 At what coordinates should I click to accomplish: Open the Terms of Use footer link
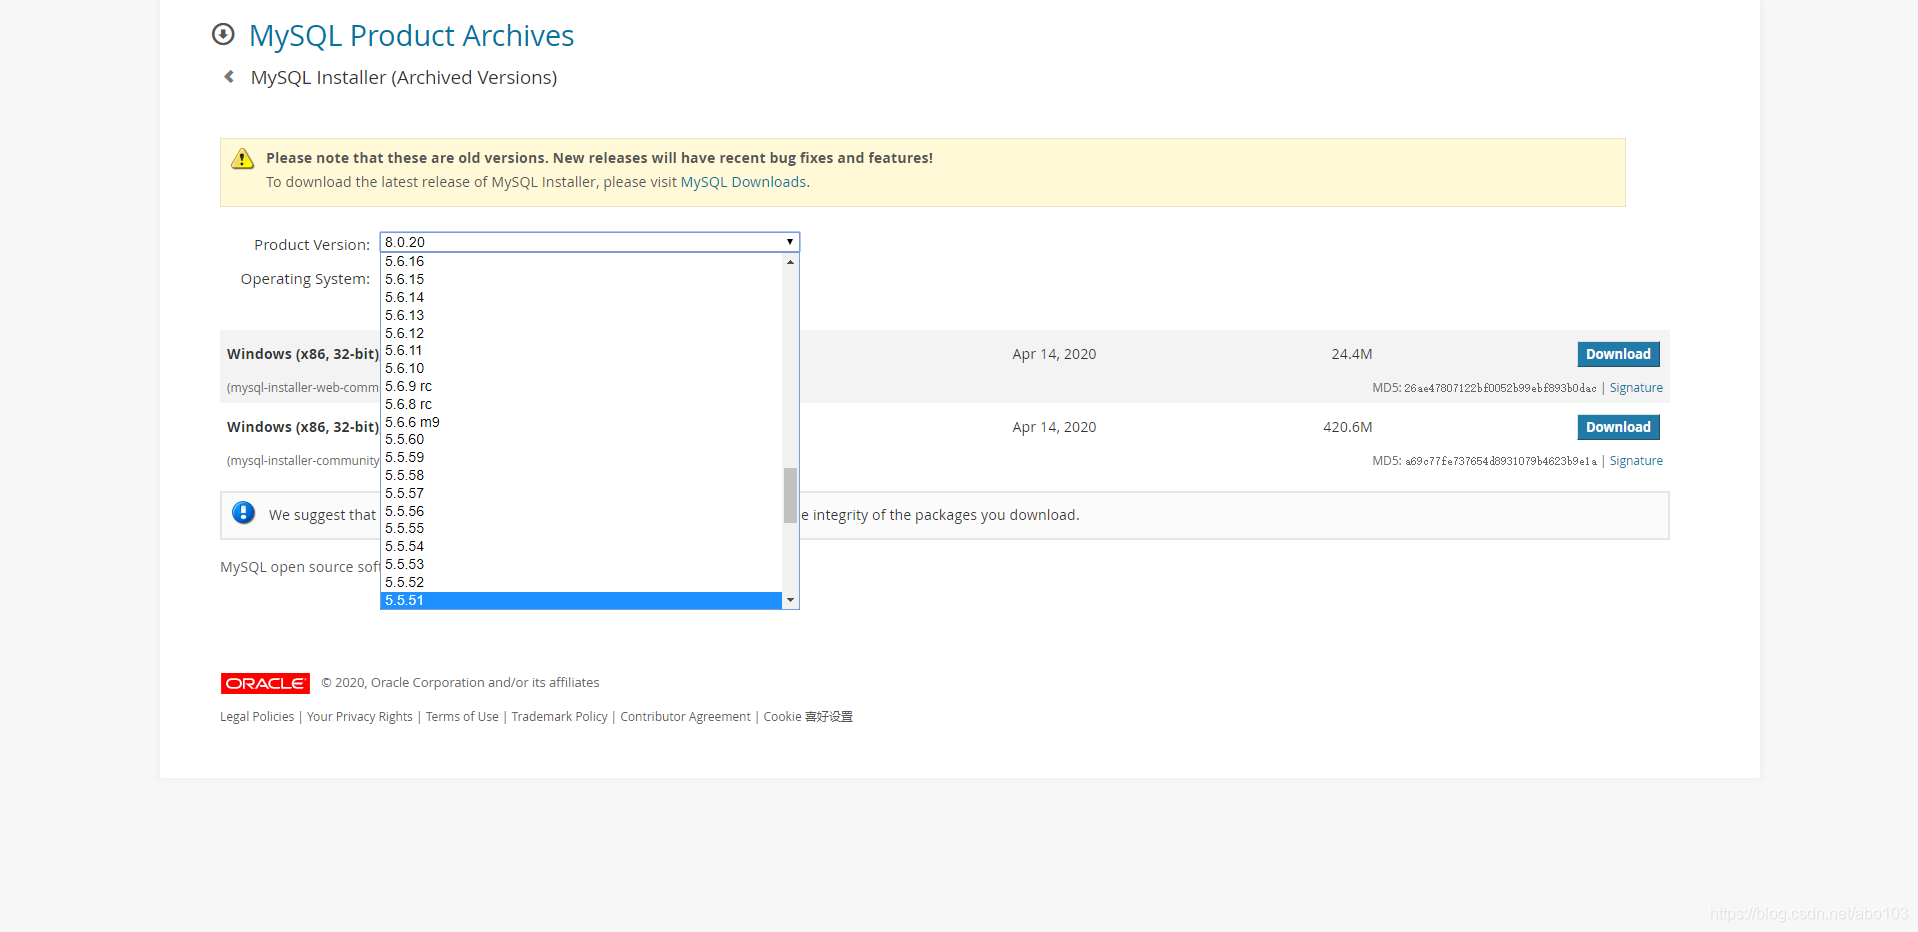[x=462, y=717]
